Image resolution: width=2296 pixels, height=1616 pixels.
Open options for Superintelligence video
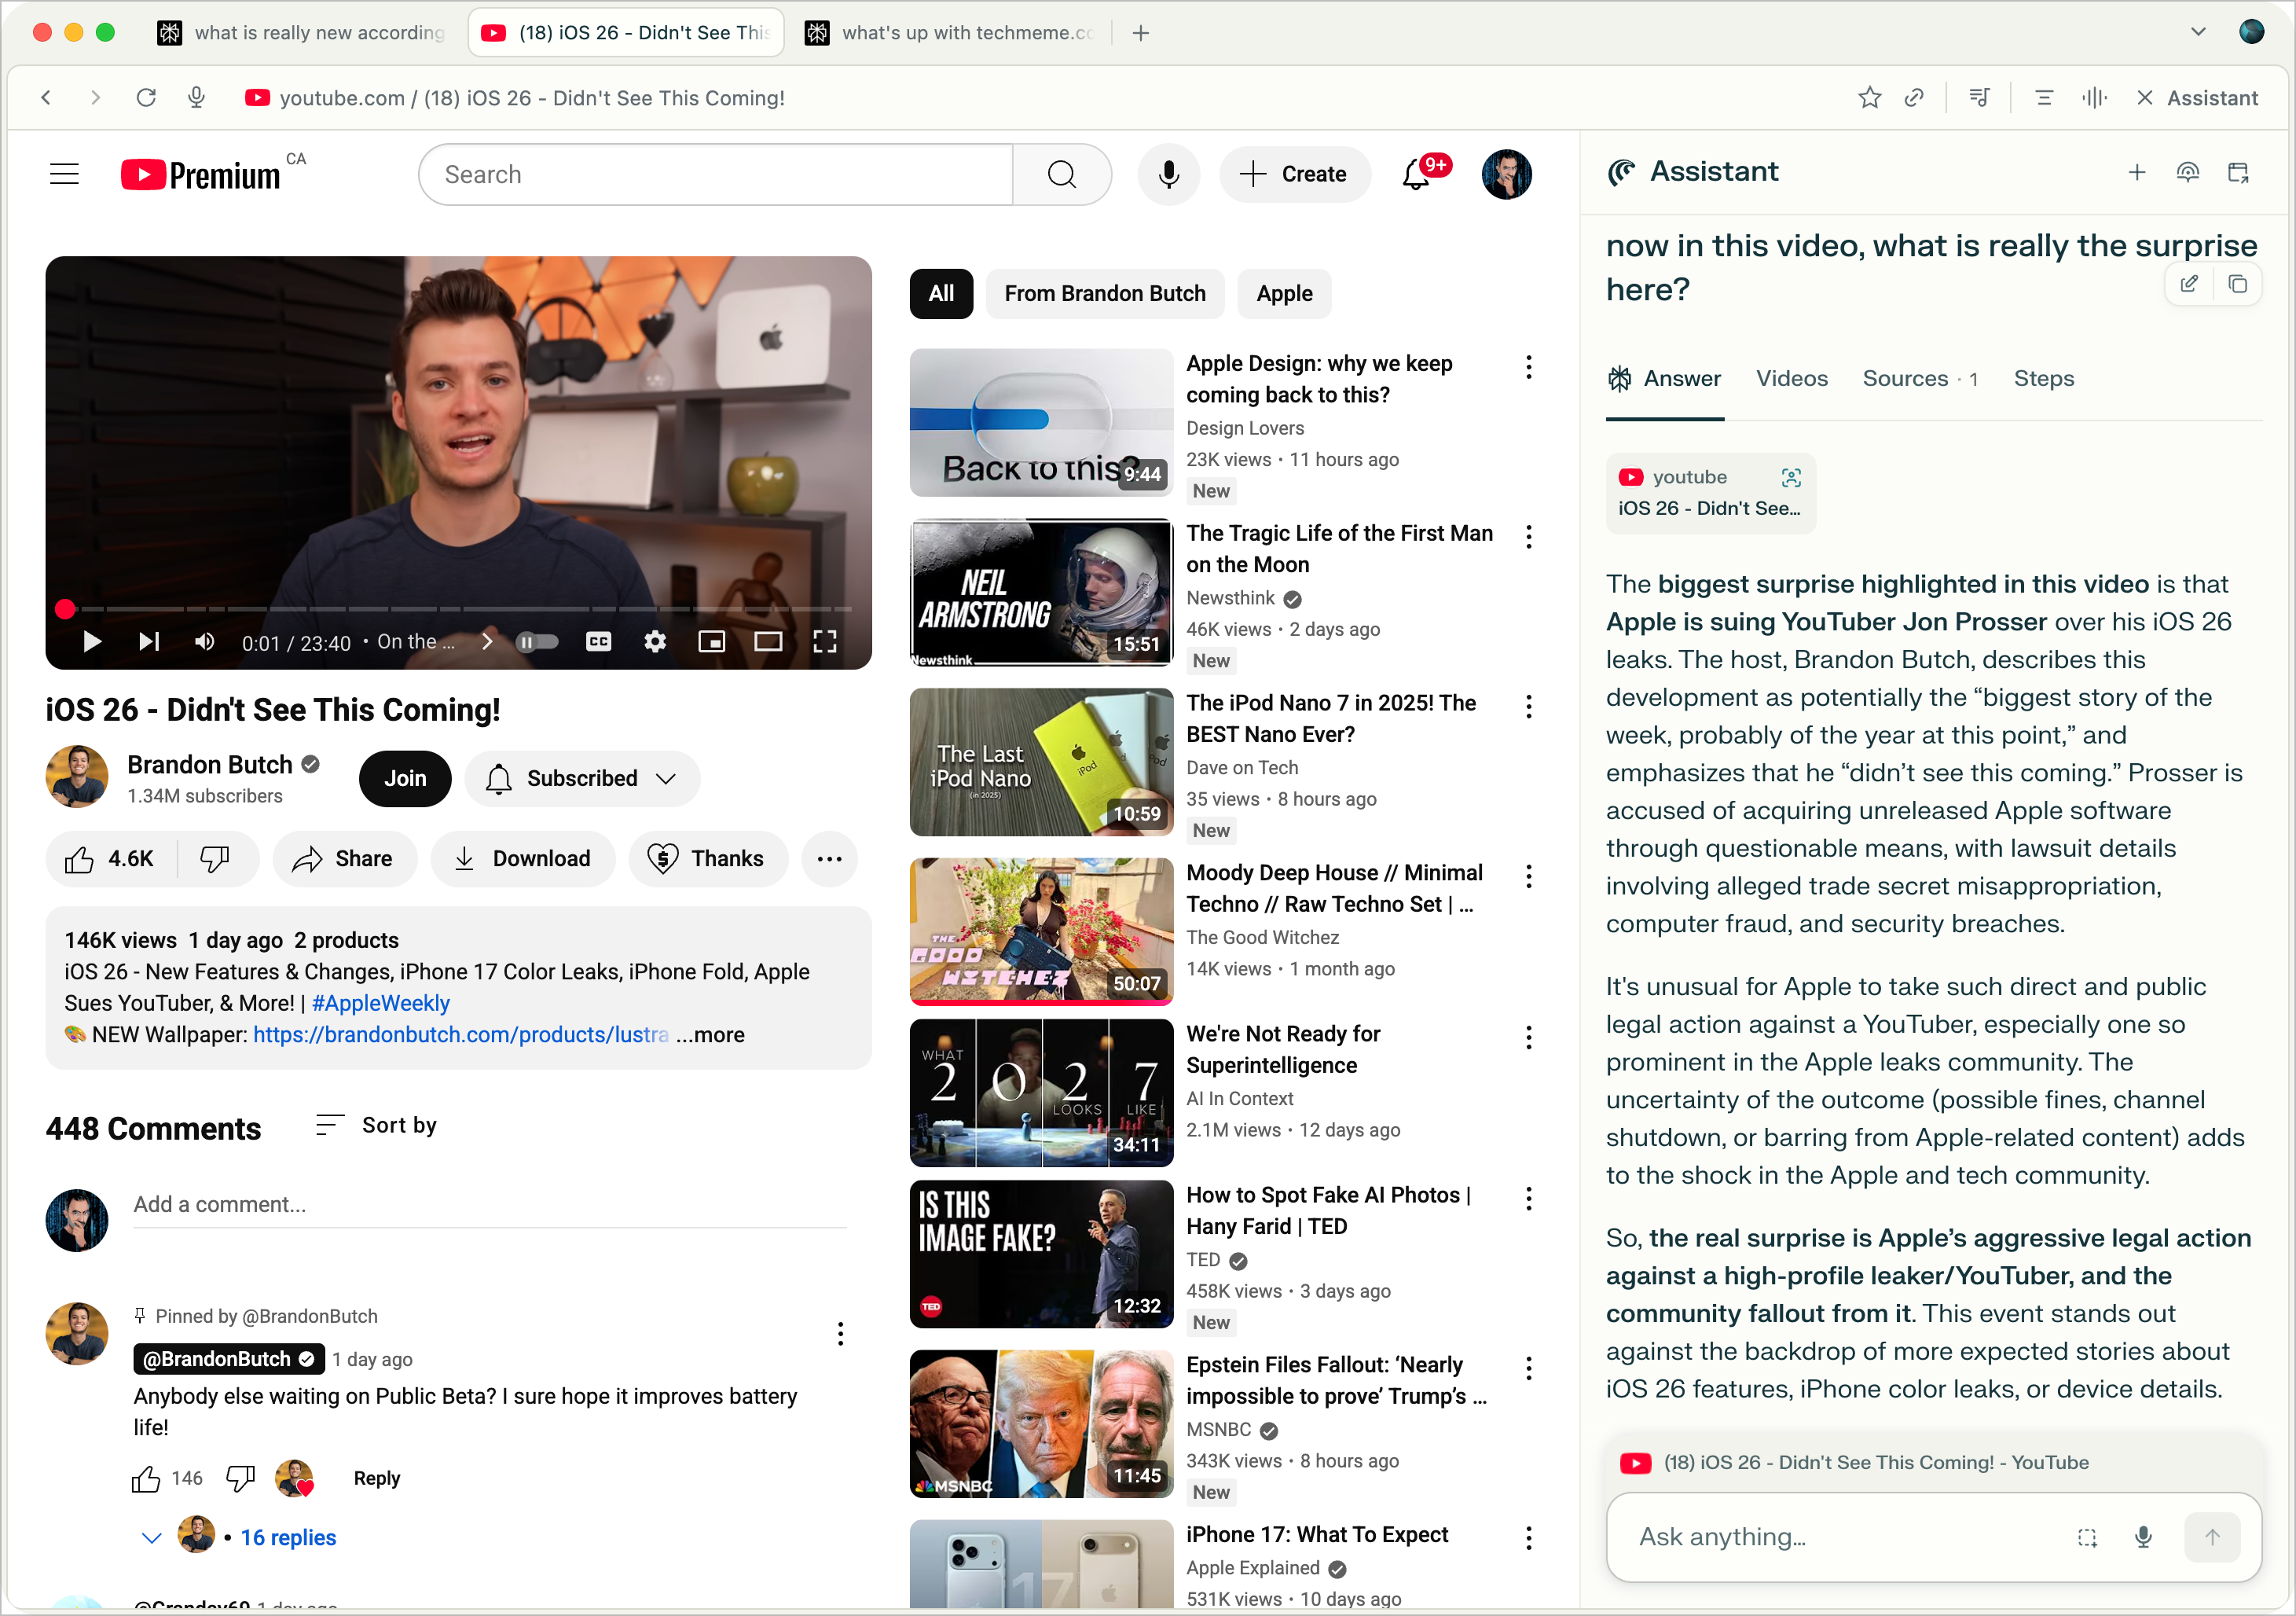pyautogui.click(x=1529, y=1038)
